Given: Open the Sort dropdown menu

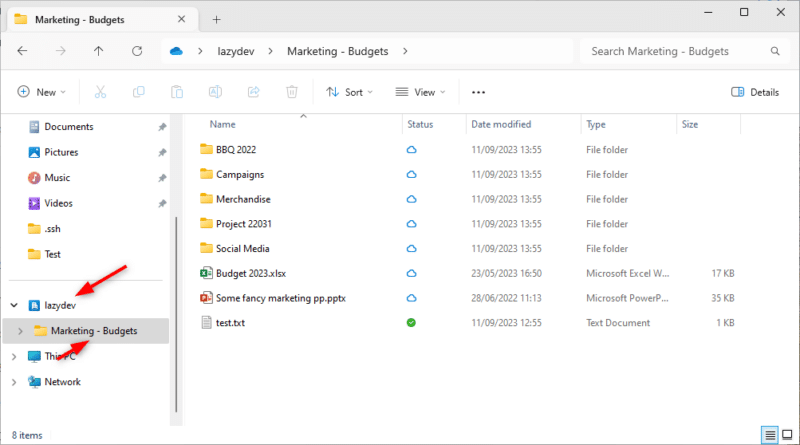Looking at the screenshot, I should pyautogui.click(x=349, y=92).
